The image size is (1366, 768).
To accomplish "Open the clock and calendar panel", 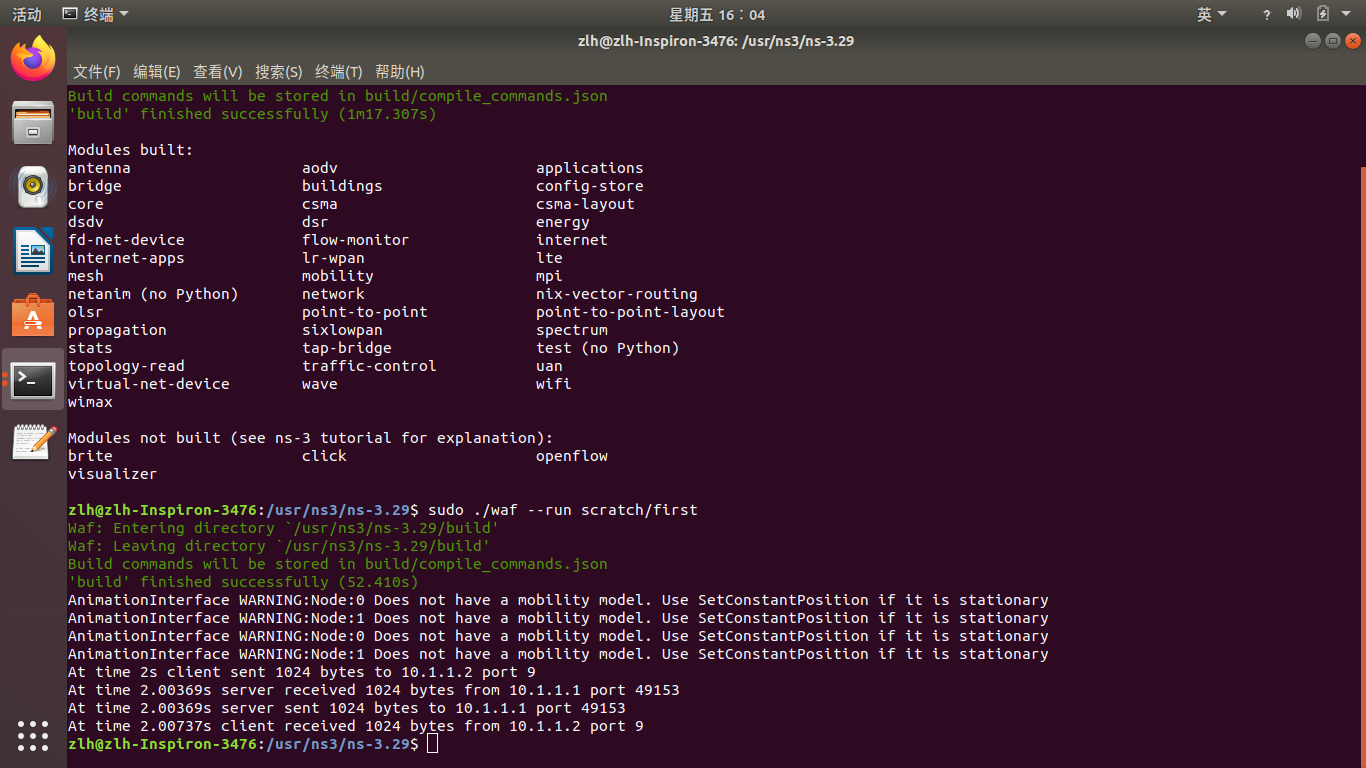I will click(x=716, y=14).
